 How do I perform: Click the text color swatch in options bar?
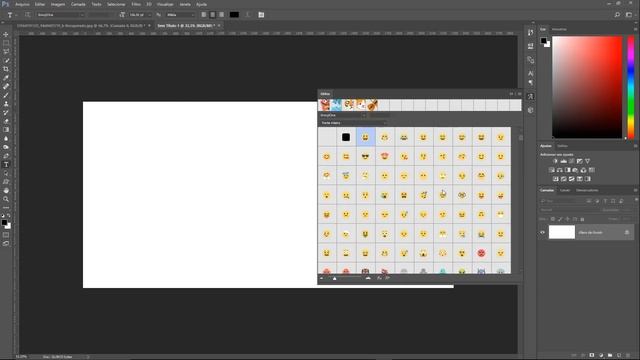pos(234,15)
